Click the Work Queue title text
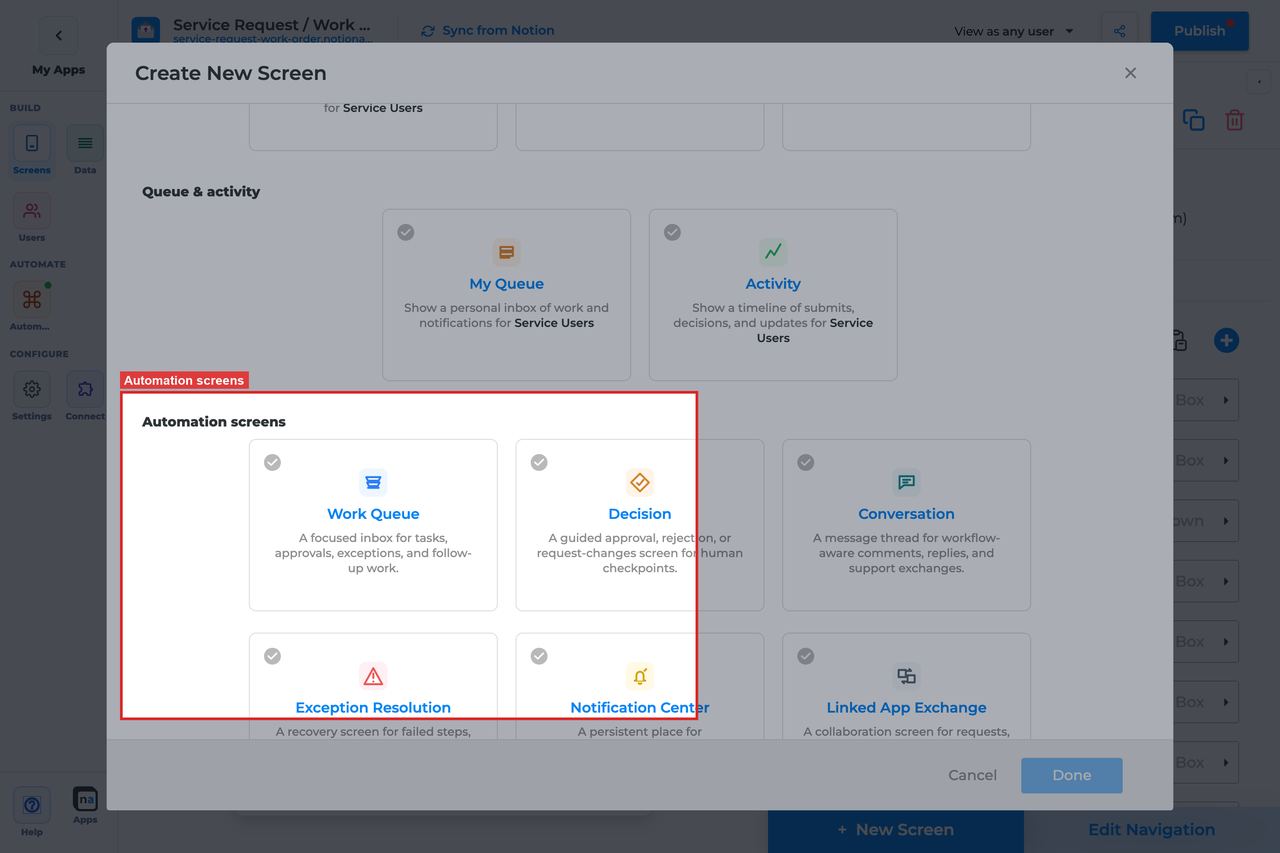The image size is (1280, 853). 373,514
